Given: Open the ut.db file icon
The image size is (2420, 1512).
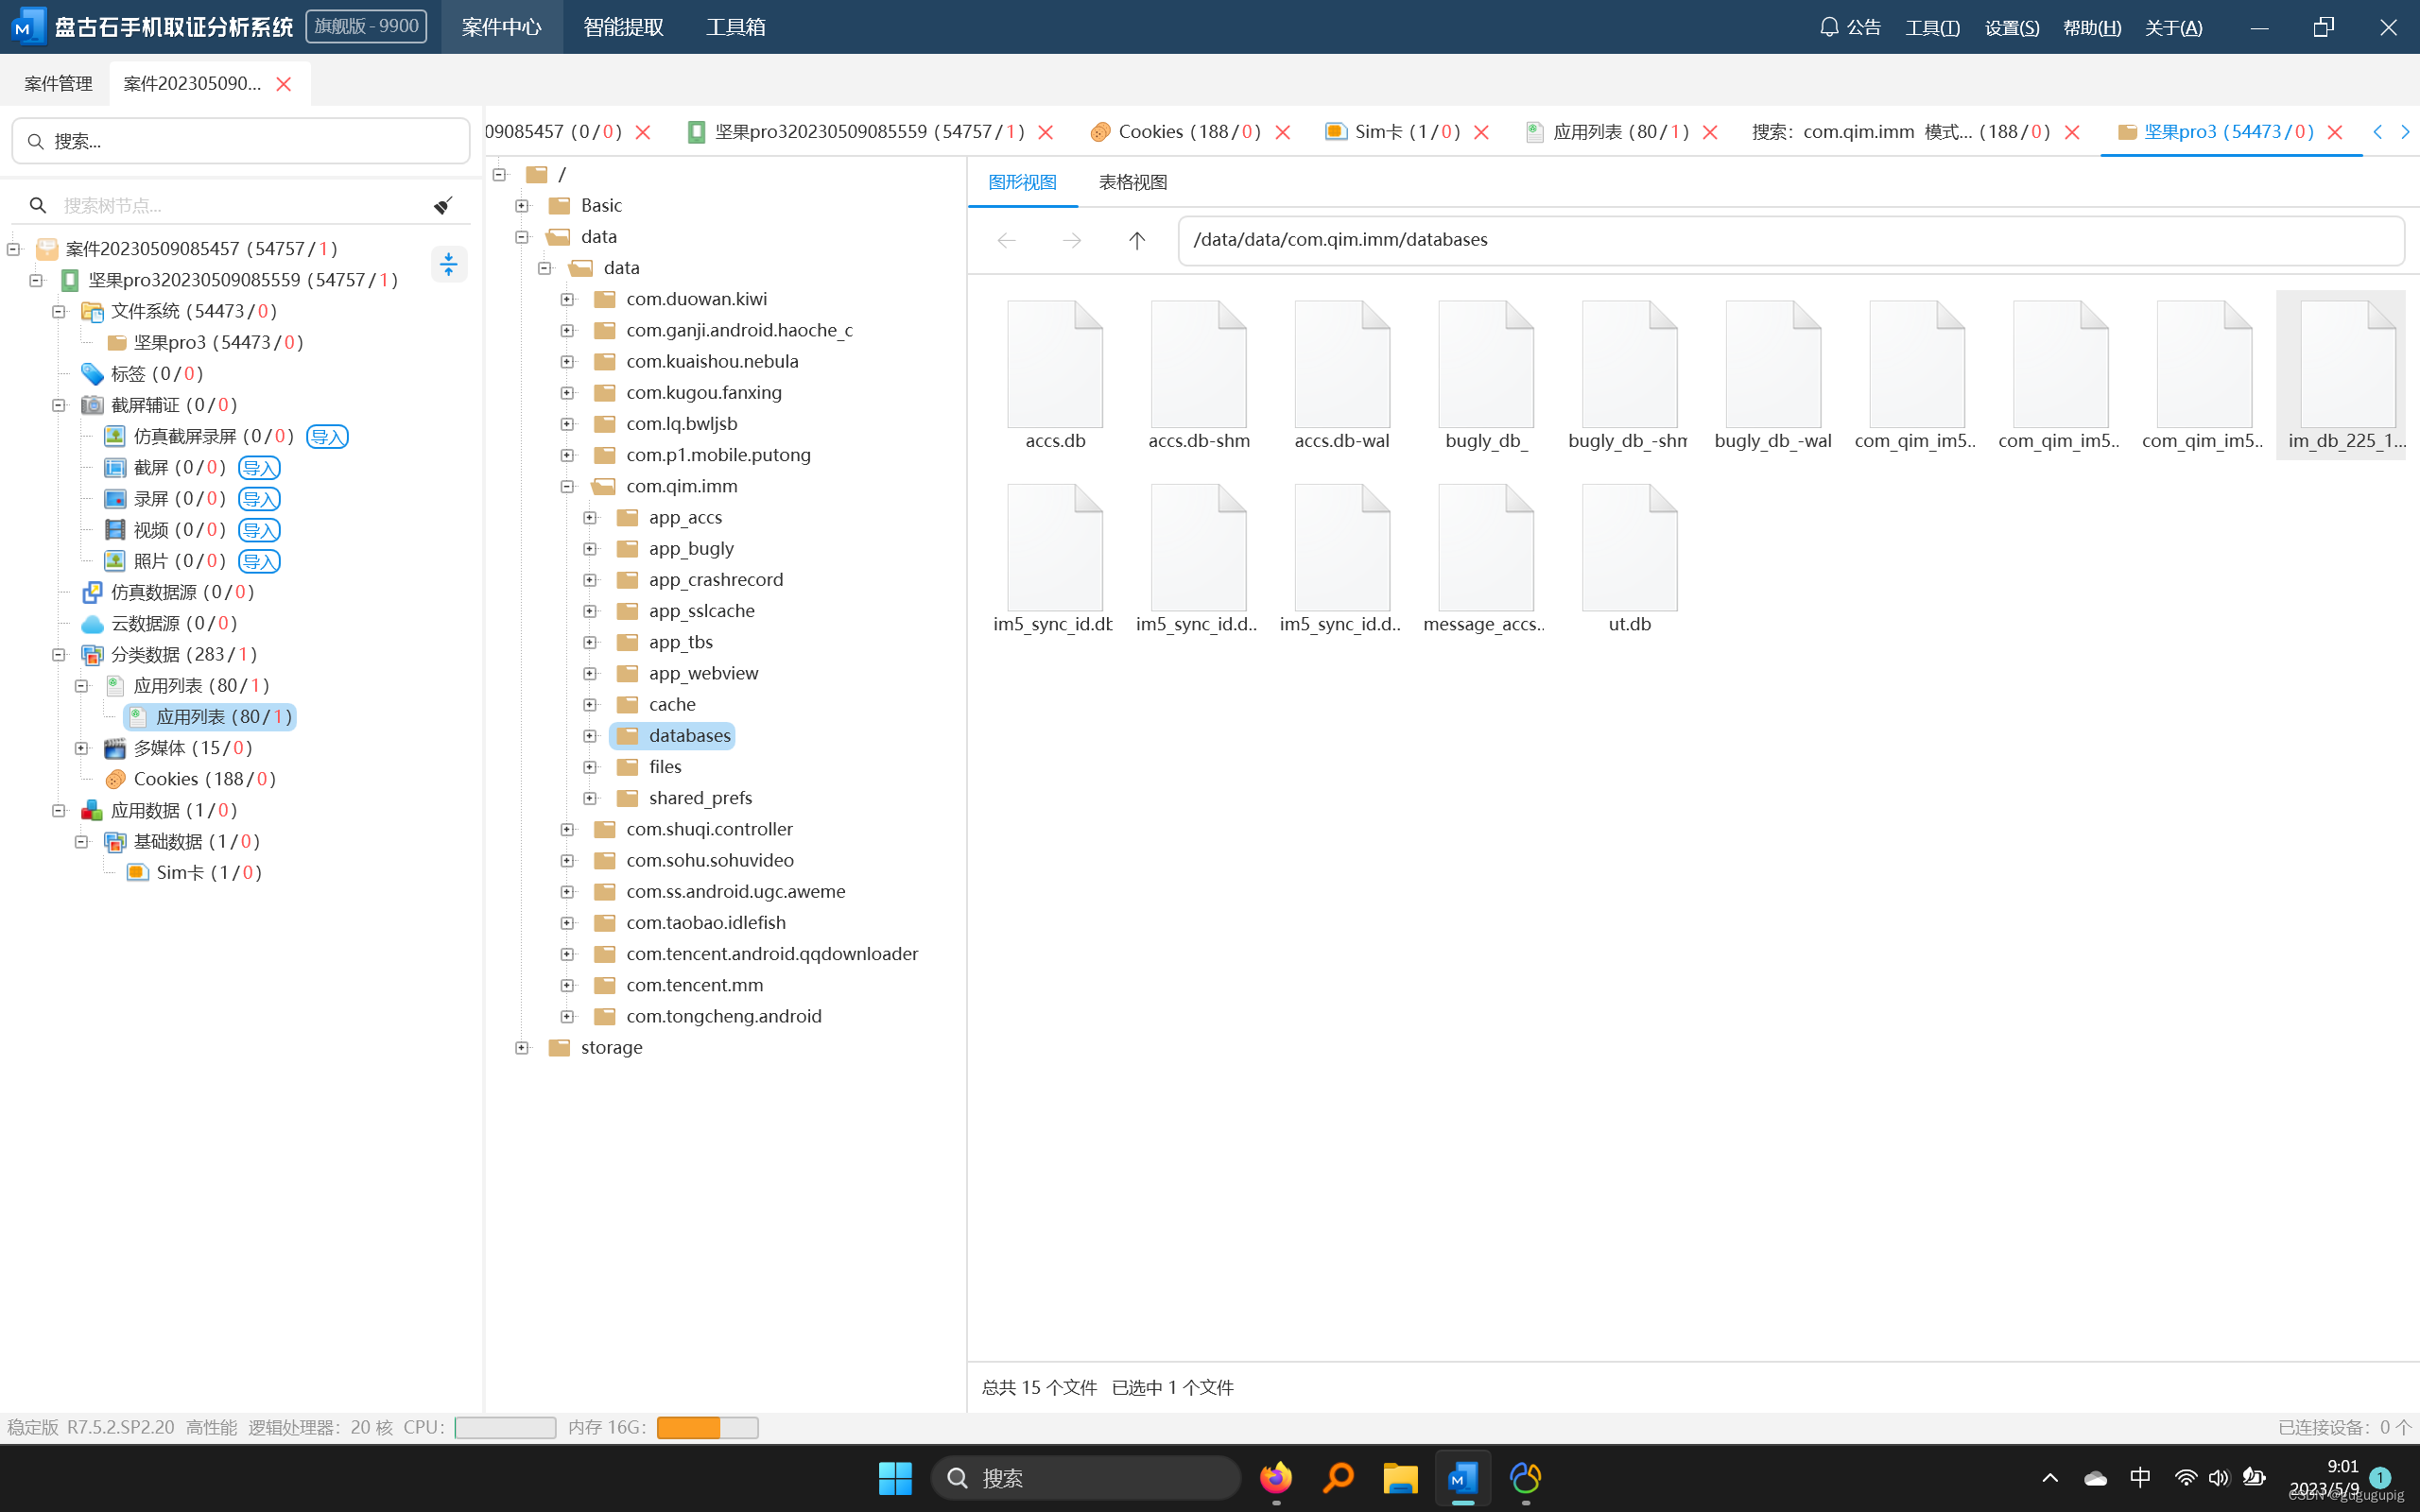Looking at the screenshot, I should pos(1629,549).
